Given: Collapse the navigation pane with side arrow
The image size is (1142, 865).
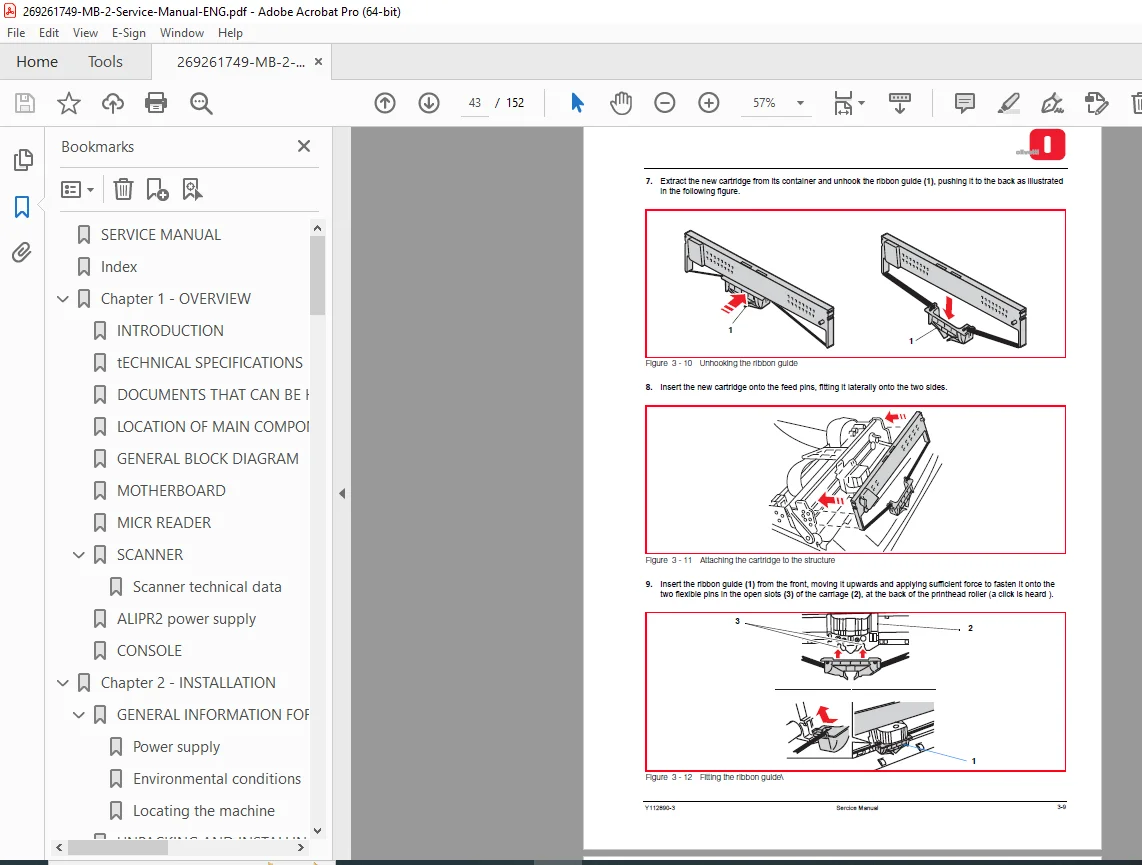Looking at the screenshot, I should coord(342,494).
